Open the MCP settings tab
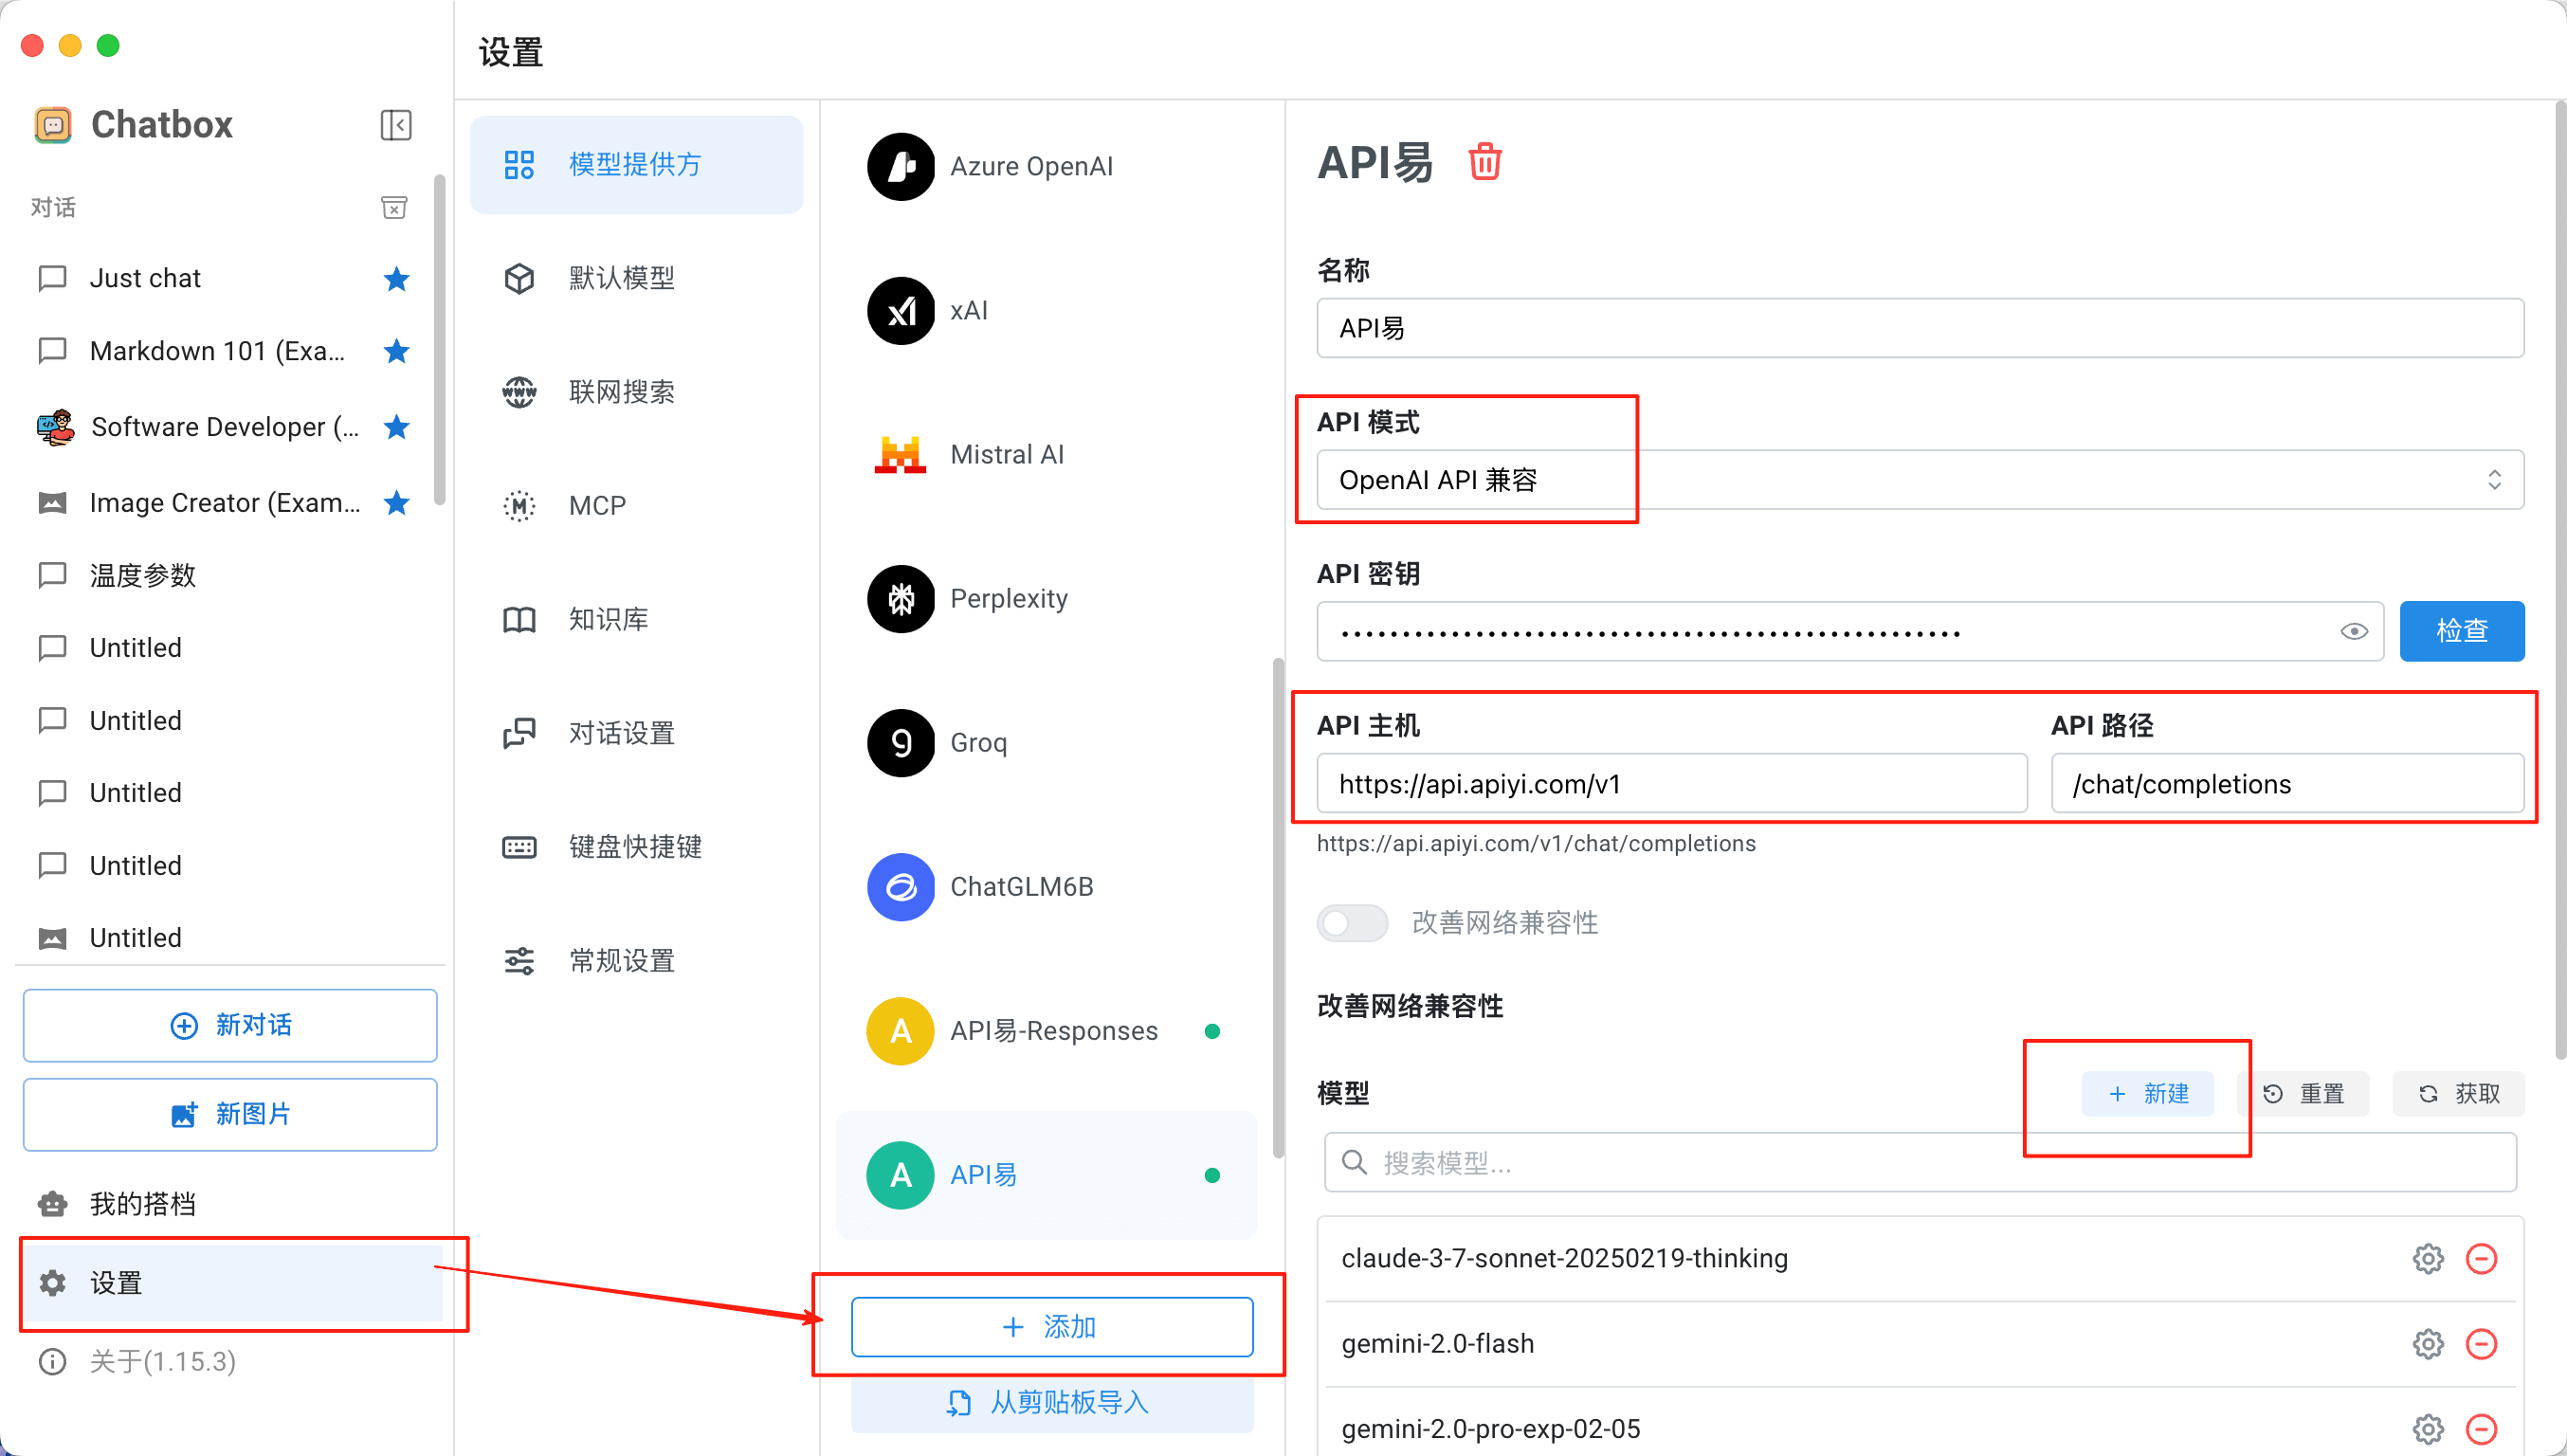Screen dimensions: 2567x1456 [597, 506]
